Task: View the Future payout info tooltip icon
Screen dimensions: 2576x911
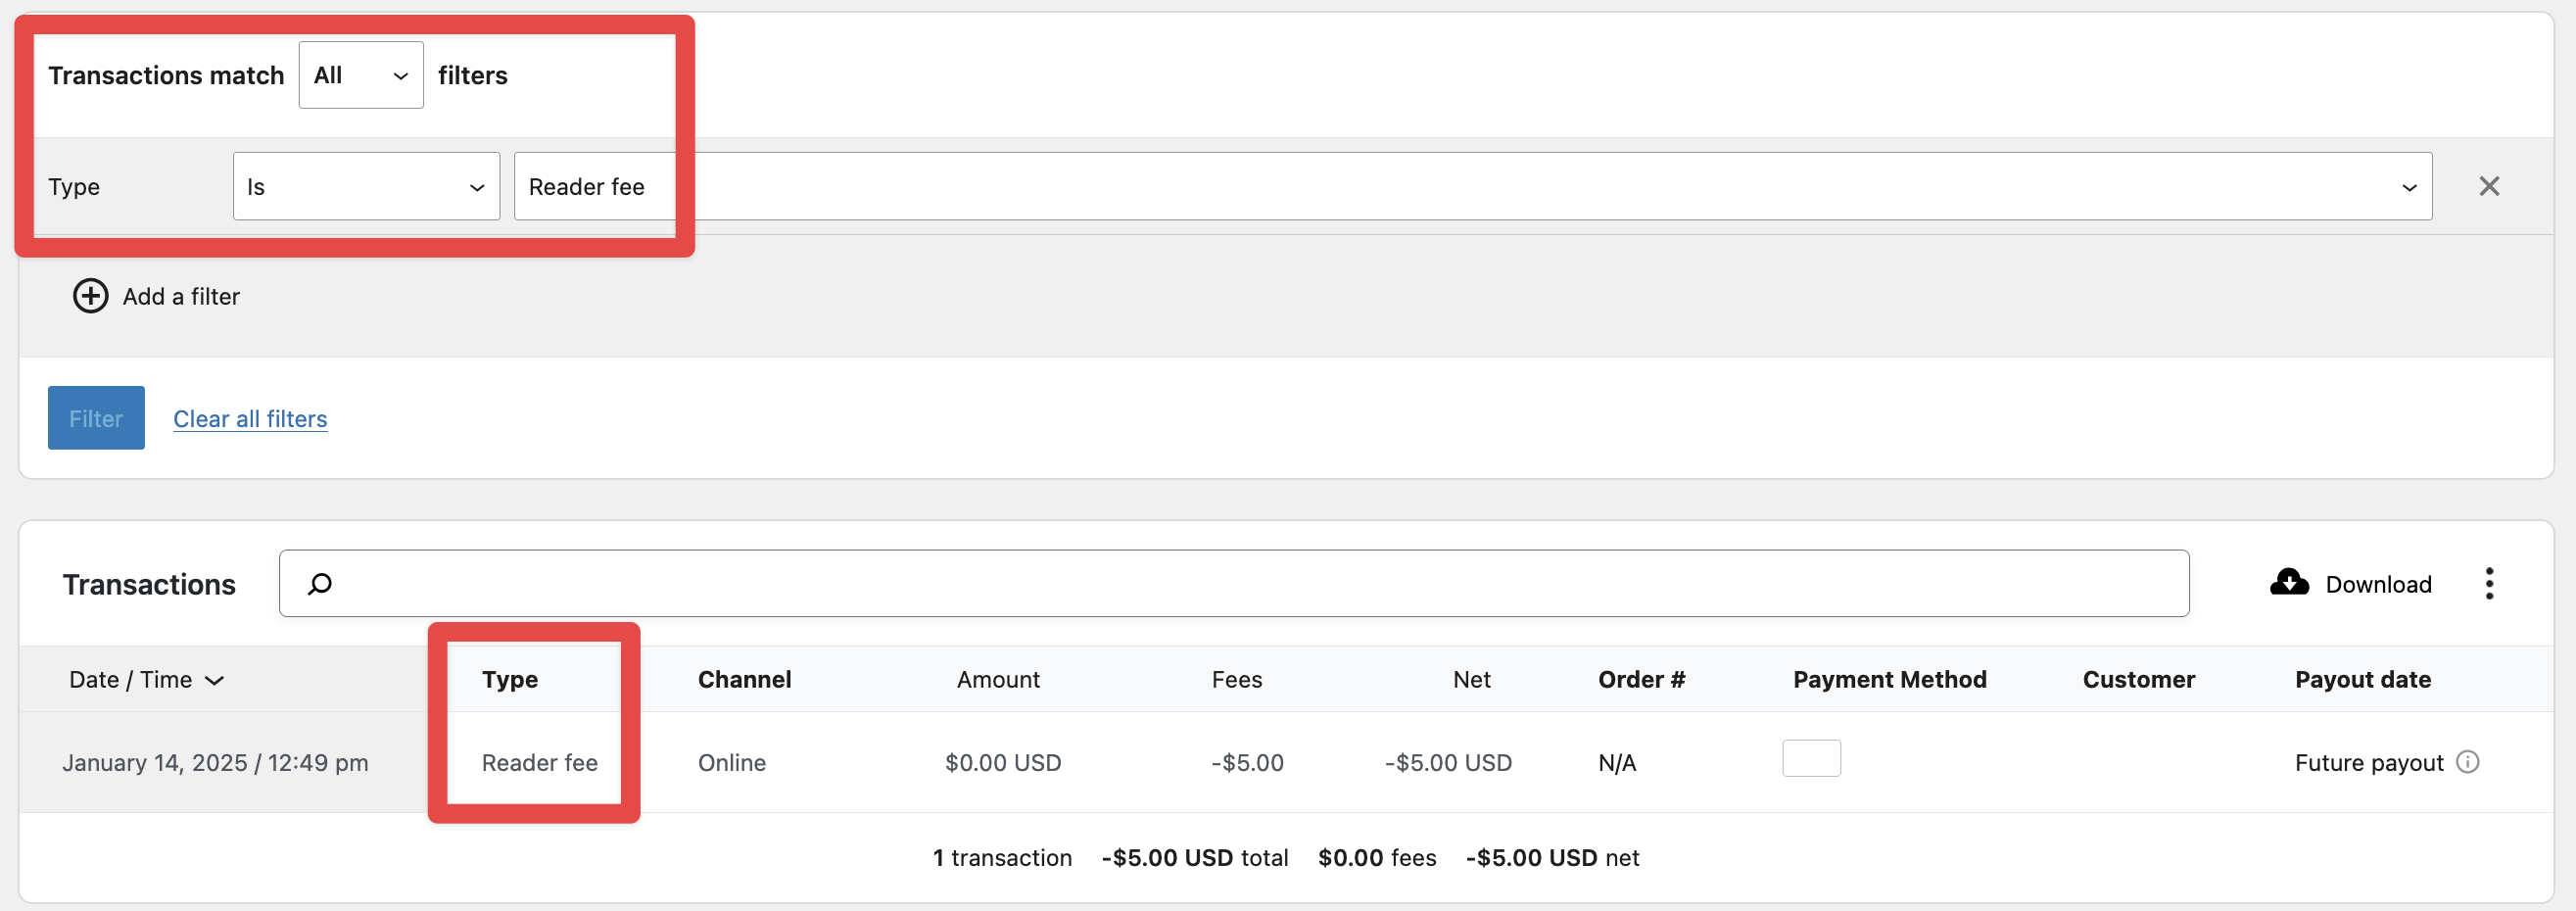Action: [x=2469, y=761]
